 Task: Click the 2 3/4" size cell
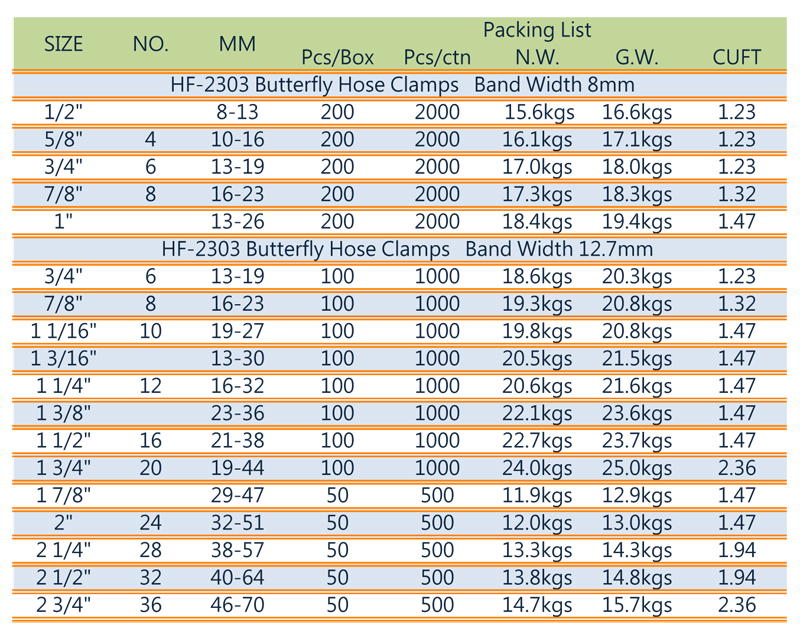tap(64, 604)
